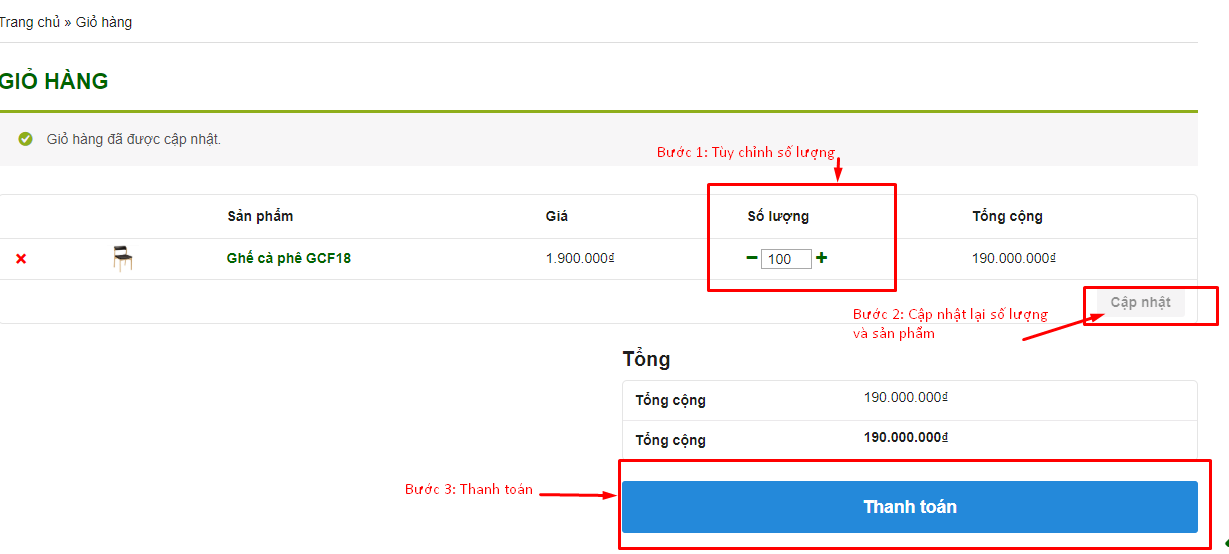Click the Giá column header
Image resolution: width=1229 pixels, height=554 pixels.
click(557, 216)
